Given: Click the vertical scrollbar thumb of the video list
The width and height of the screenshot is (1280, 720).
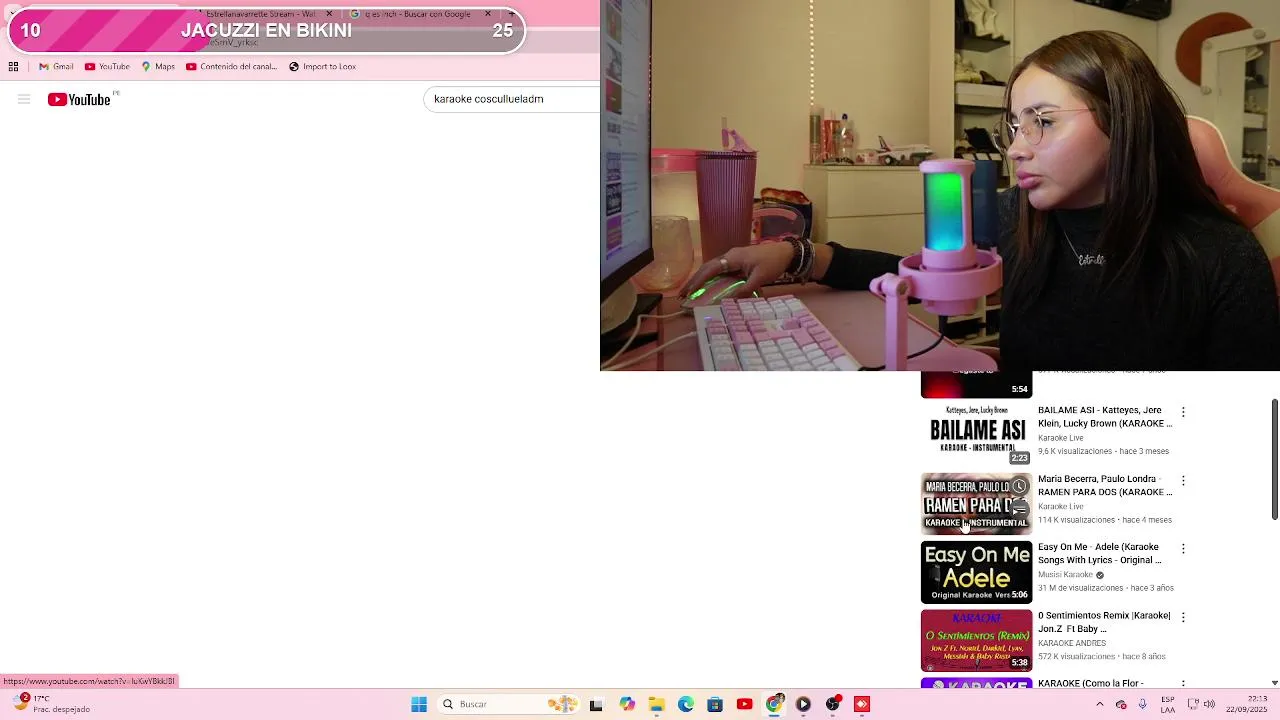Looking at the screenshot, I should tap(1274, 459).
